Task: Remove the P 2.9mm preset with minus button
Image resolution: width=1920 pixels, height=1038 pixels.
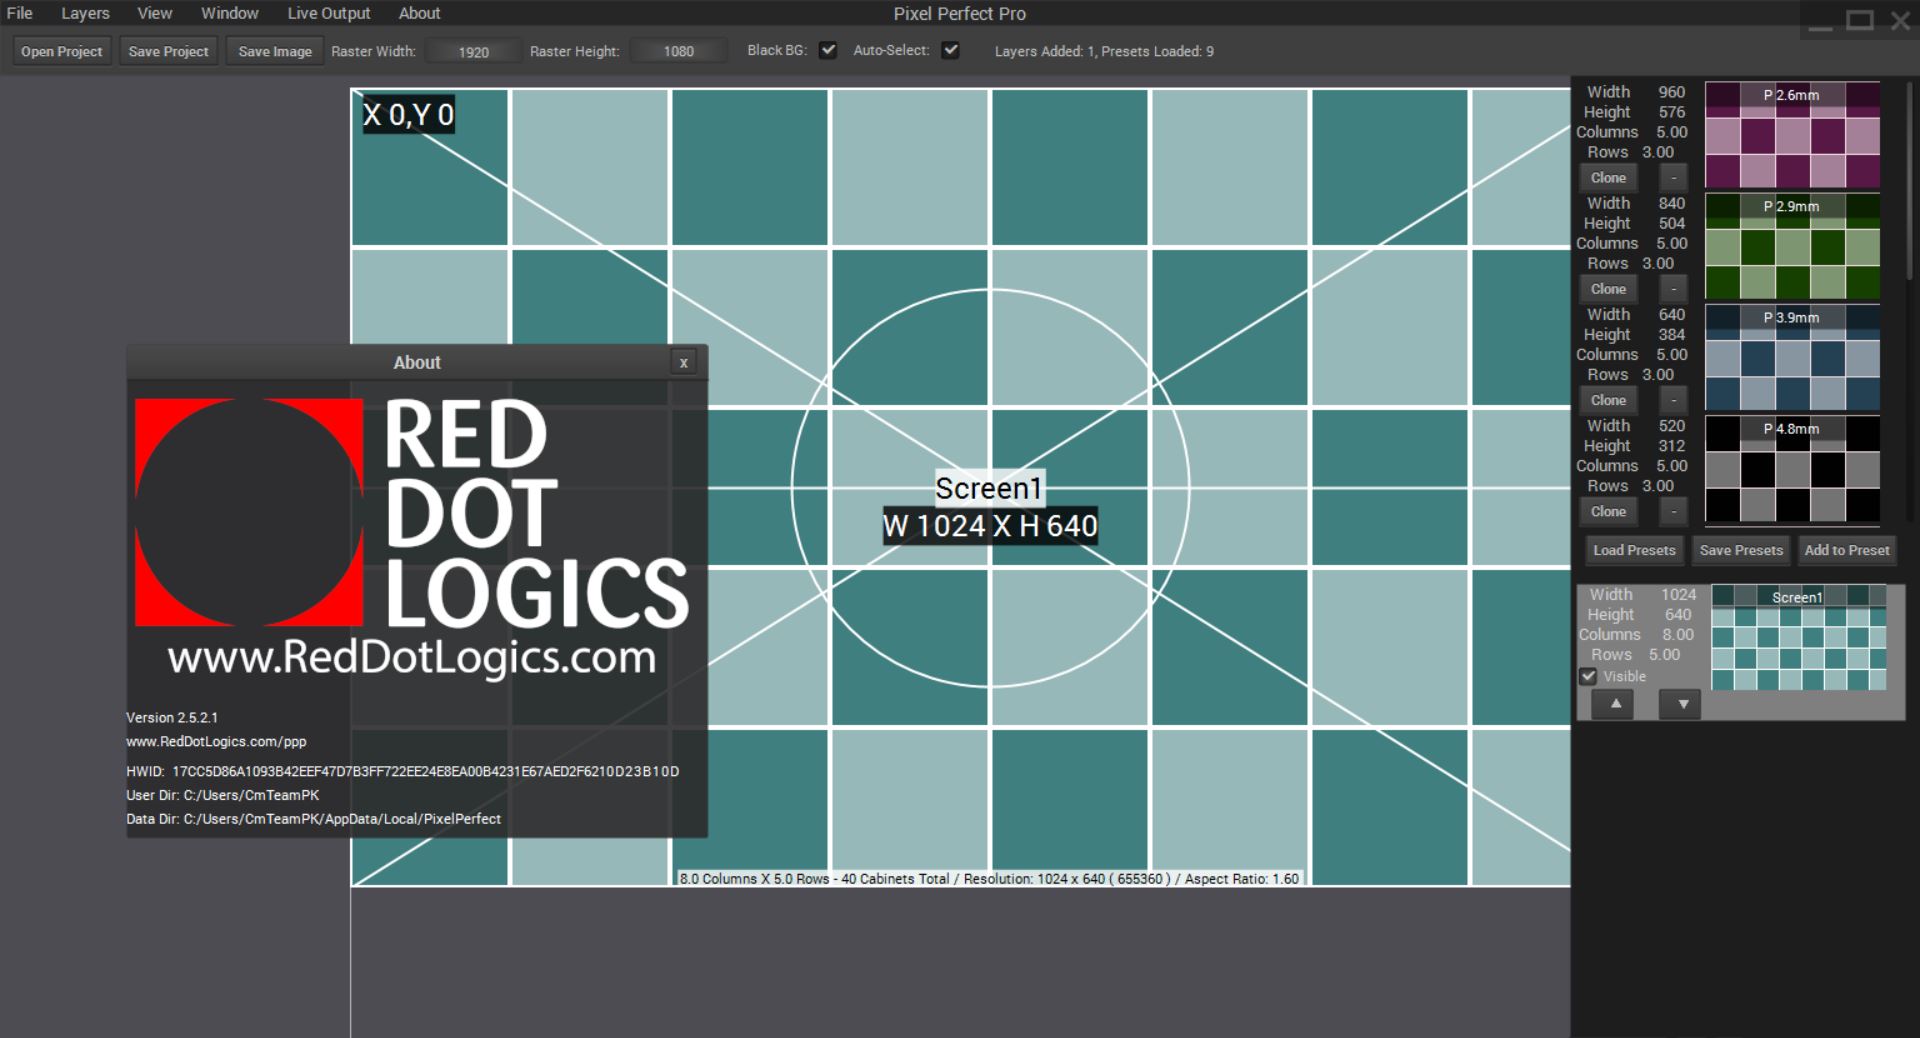Action: point(1674,289)
